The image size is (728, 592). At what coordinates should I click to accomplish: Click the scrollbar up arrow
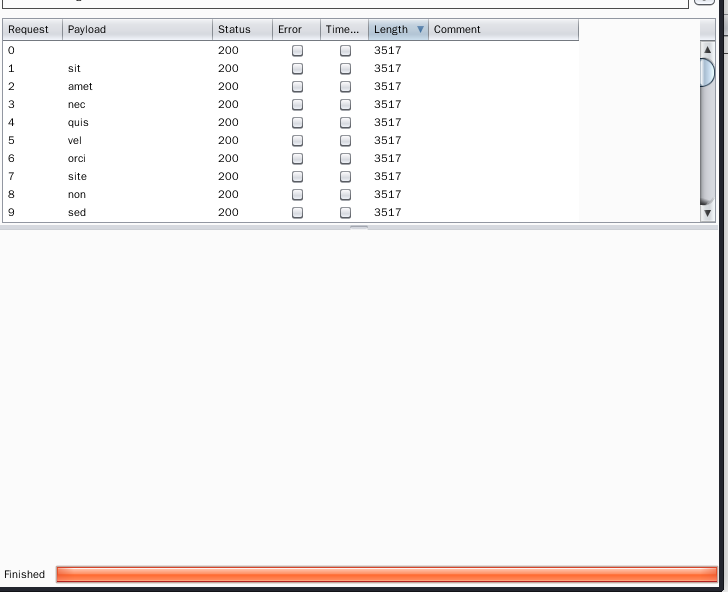(707, 49)
